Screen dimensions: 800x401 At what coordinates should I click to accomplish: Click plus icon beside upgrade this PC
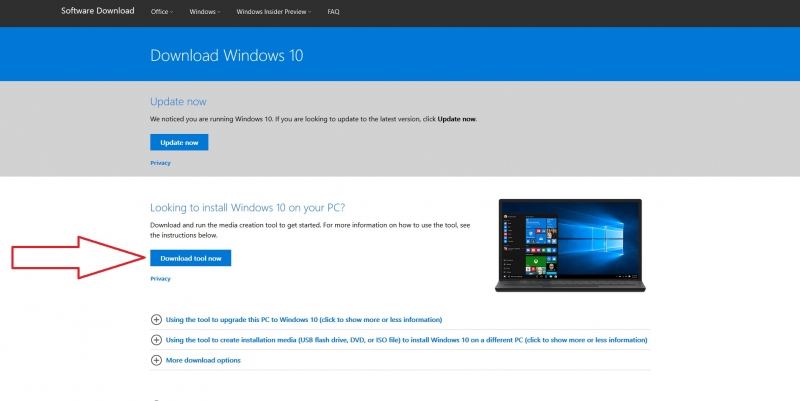tap(156, 320)
